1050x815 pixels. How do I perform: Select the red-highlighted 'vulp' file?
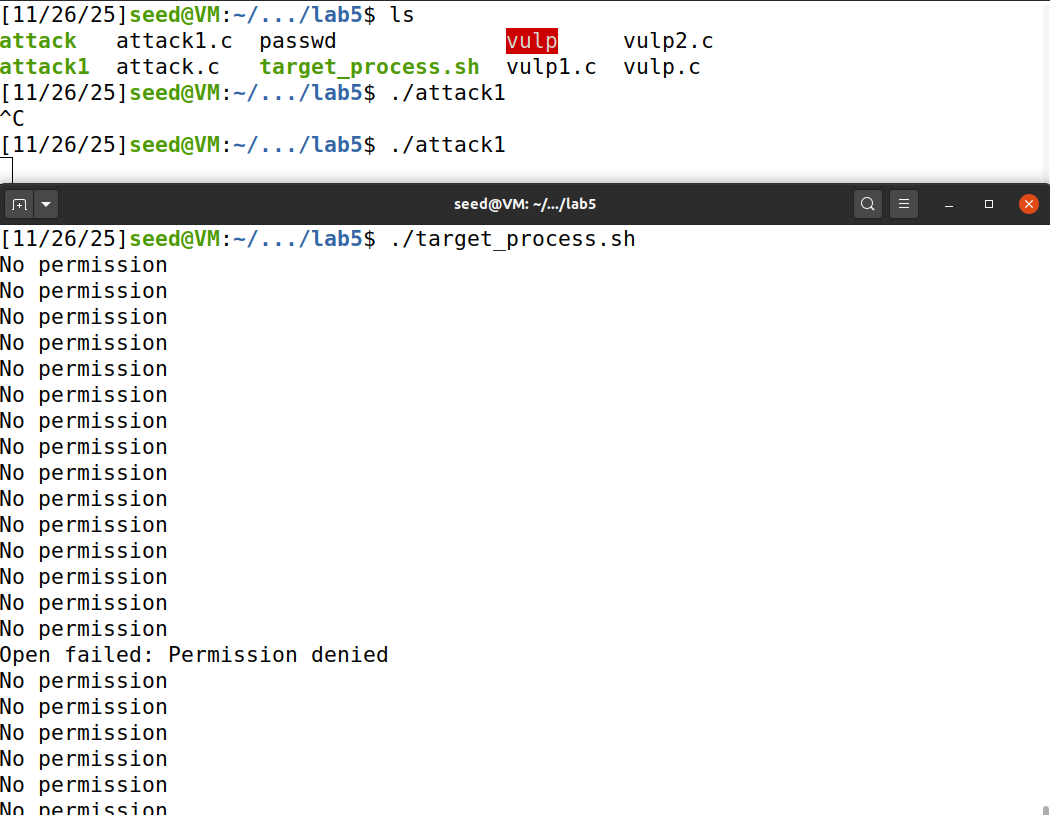click(x=532, y=41)
